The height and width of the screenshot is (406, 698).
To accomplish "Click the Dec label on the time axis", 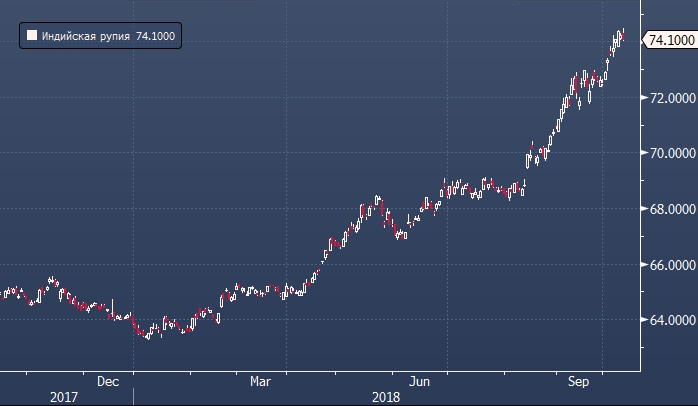I will tap(109, 381).
